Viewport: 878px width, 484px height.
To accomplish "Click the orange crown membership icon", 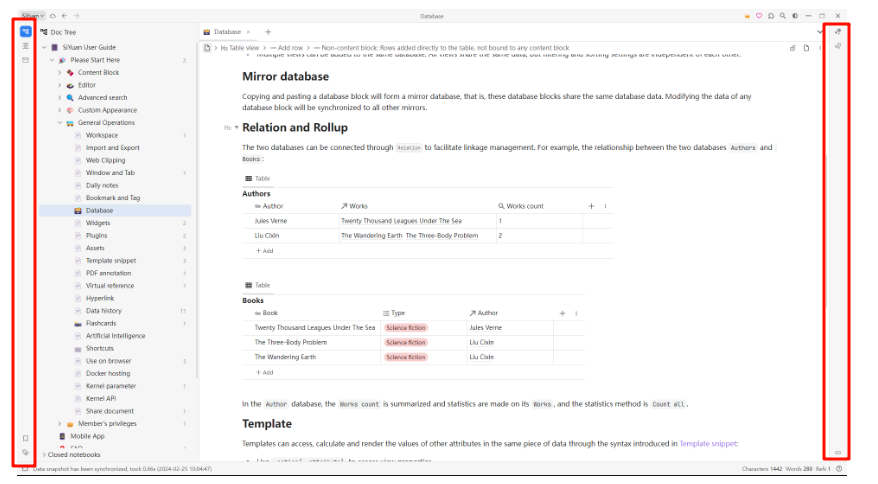I will pyautogui.click(x=747, y=16).
